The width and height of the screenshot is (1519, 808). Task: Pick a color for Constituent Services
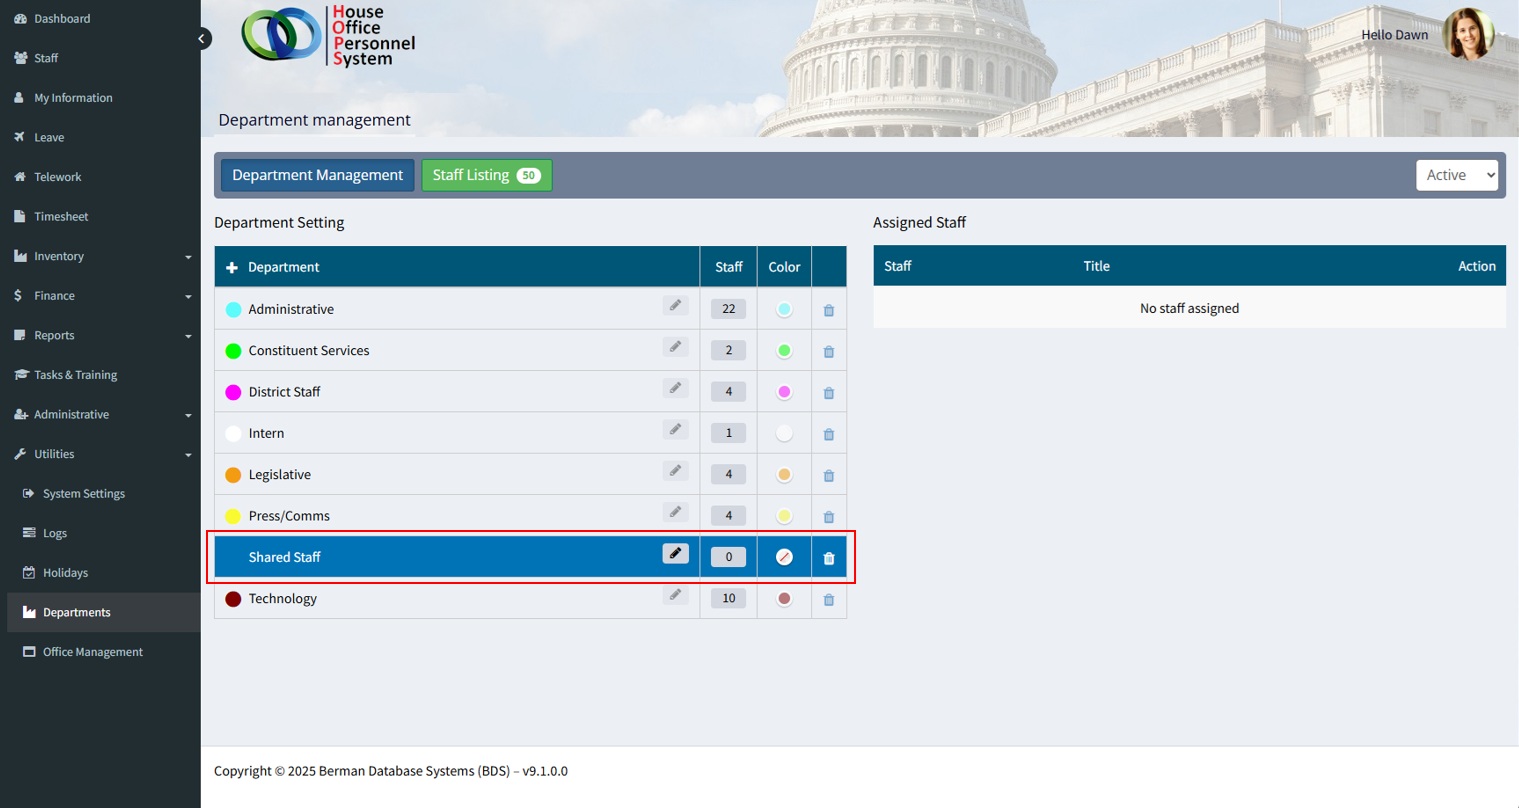[x=784, y=351]
